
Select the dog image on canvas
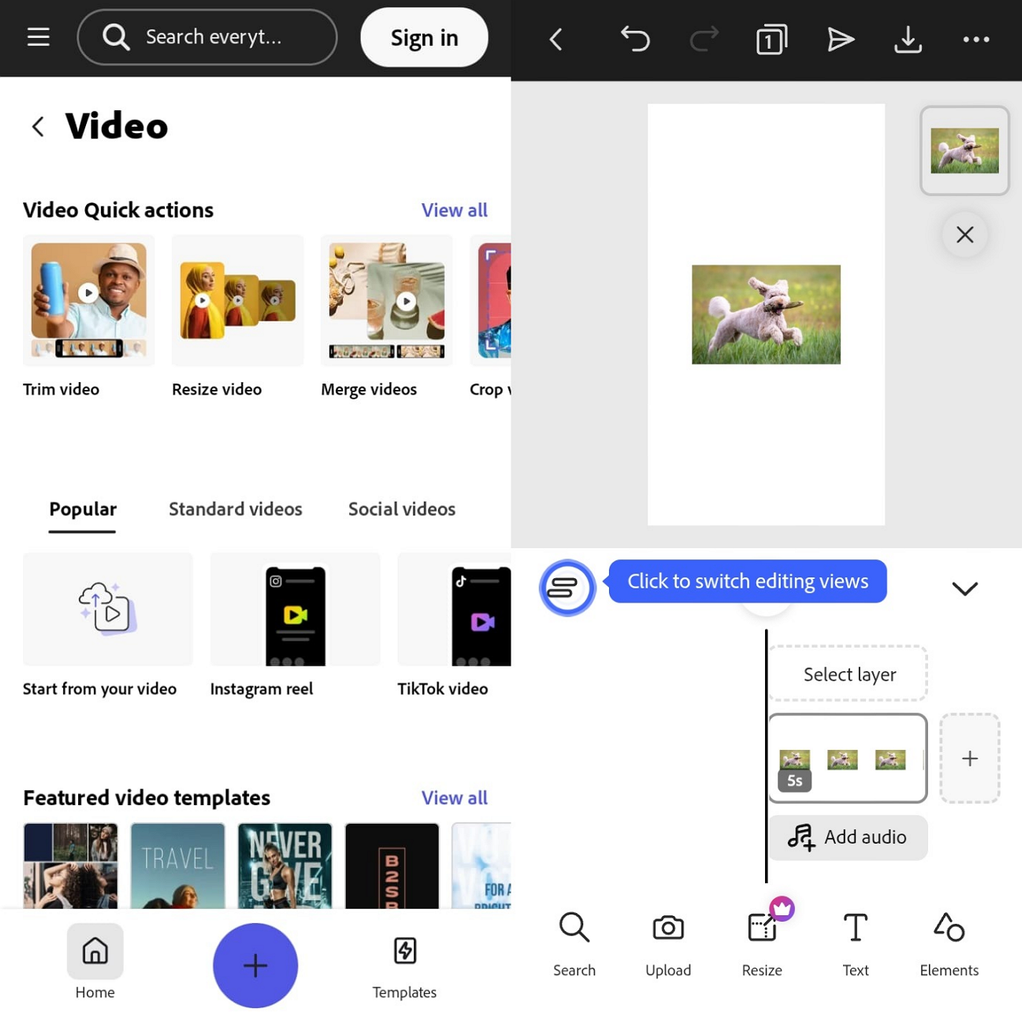pos(766,314)
